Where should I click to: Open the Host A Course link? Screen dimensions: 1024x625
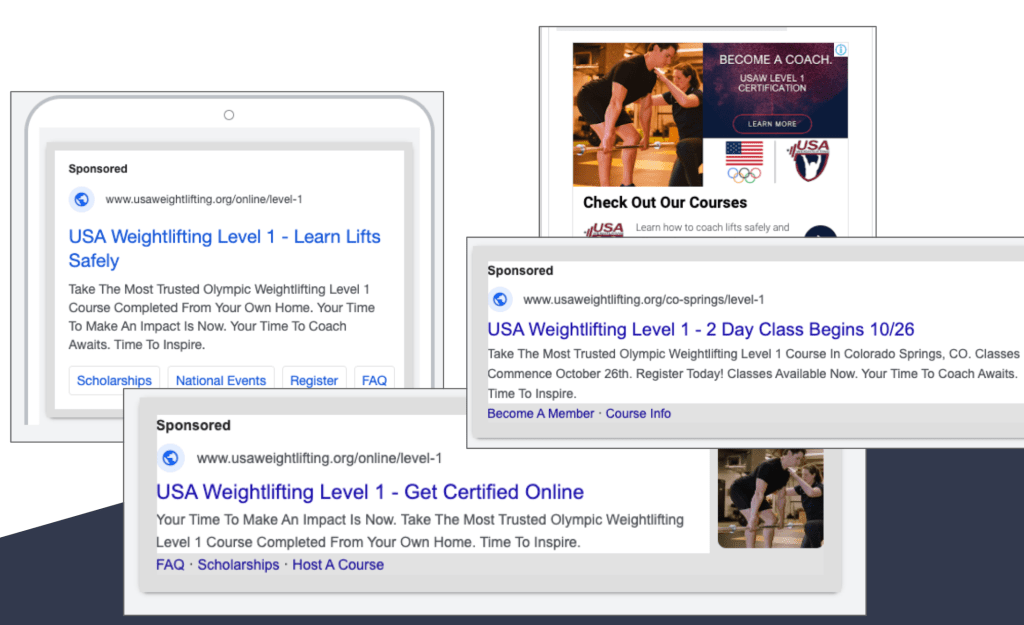point(338,564)
